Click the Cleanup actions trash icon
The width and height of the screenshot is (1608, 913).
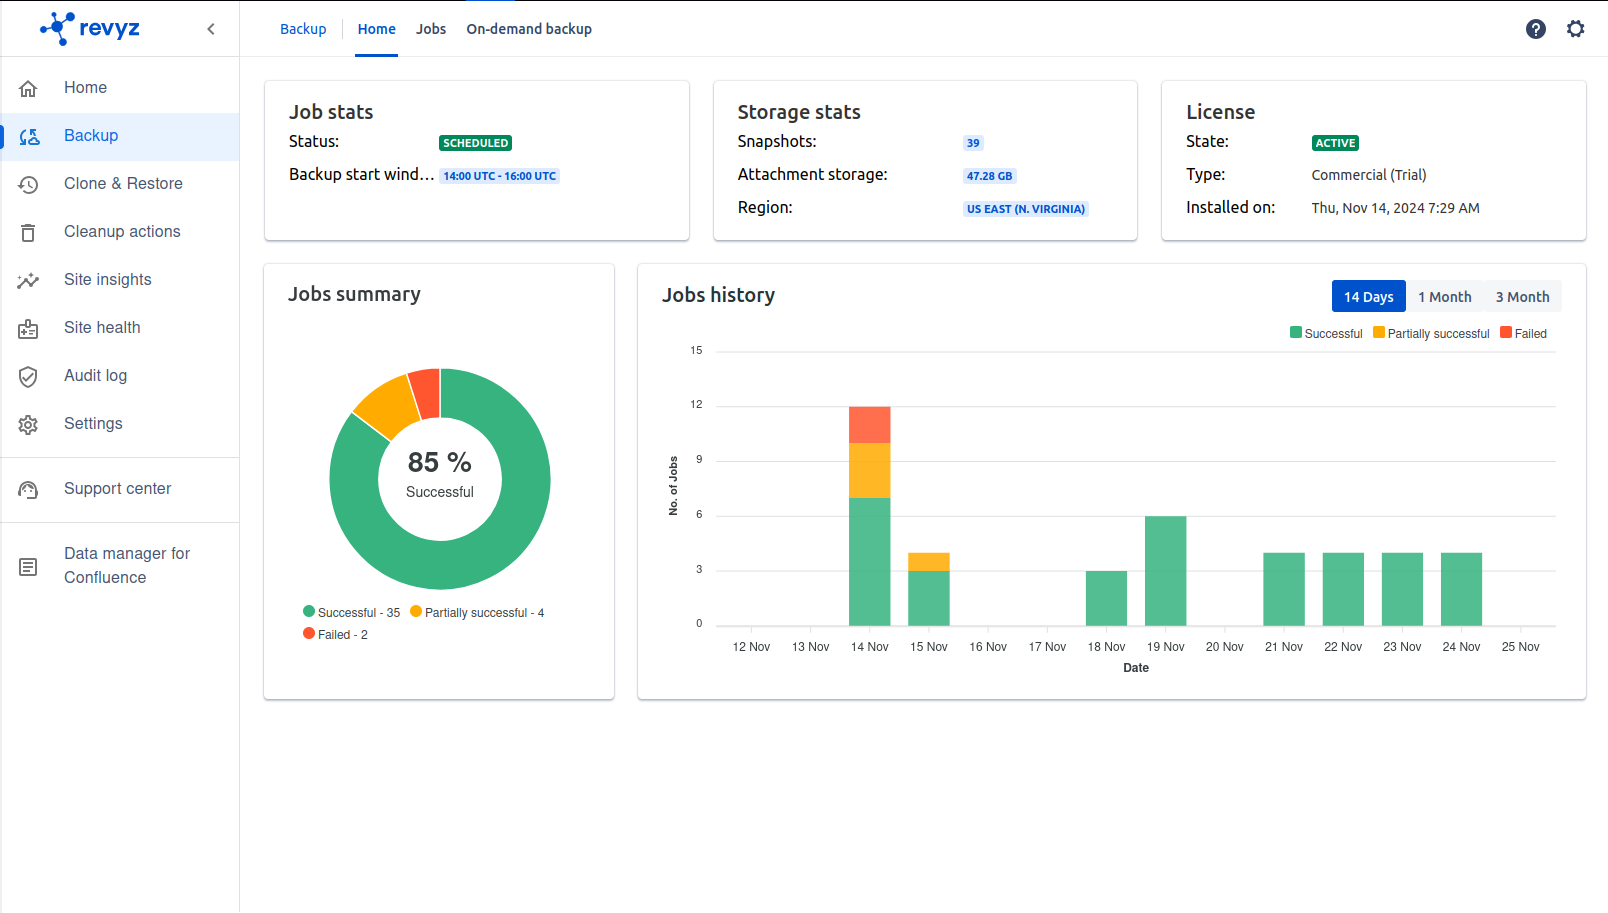tap(28, 232)
